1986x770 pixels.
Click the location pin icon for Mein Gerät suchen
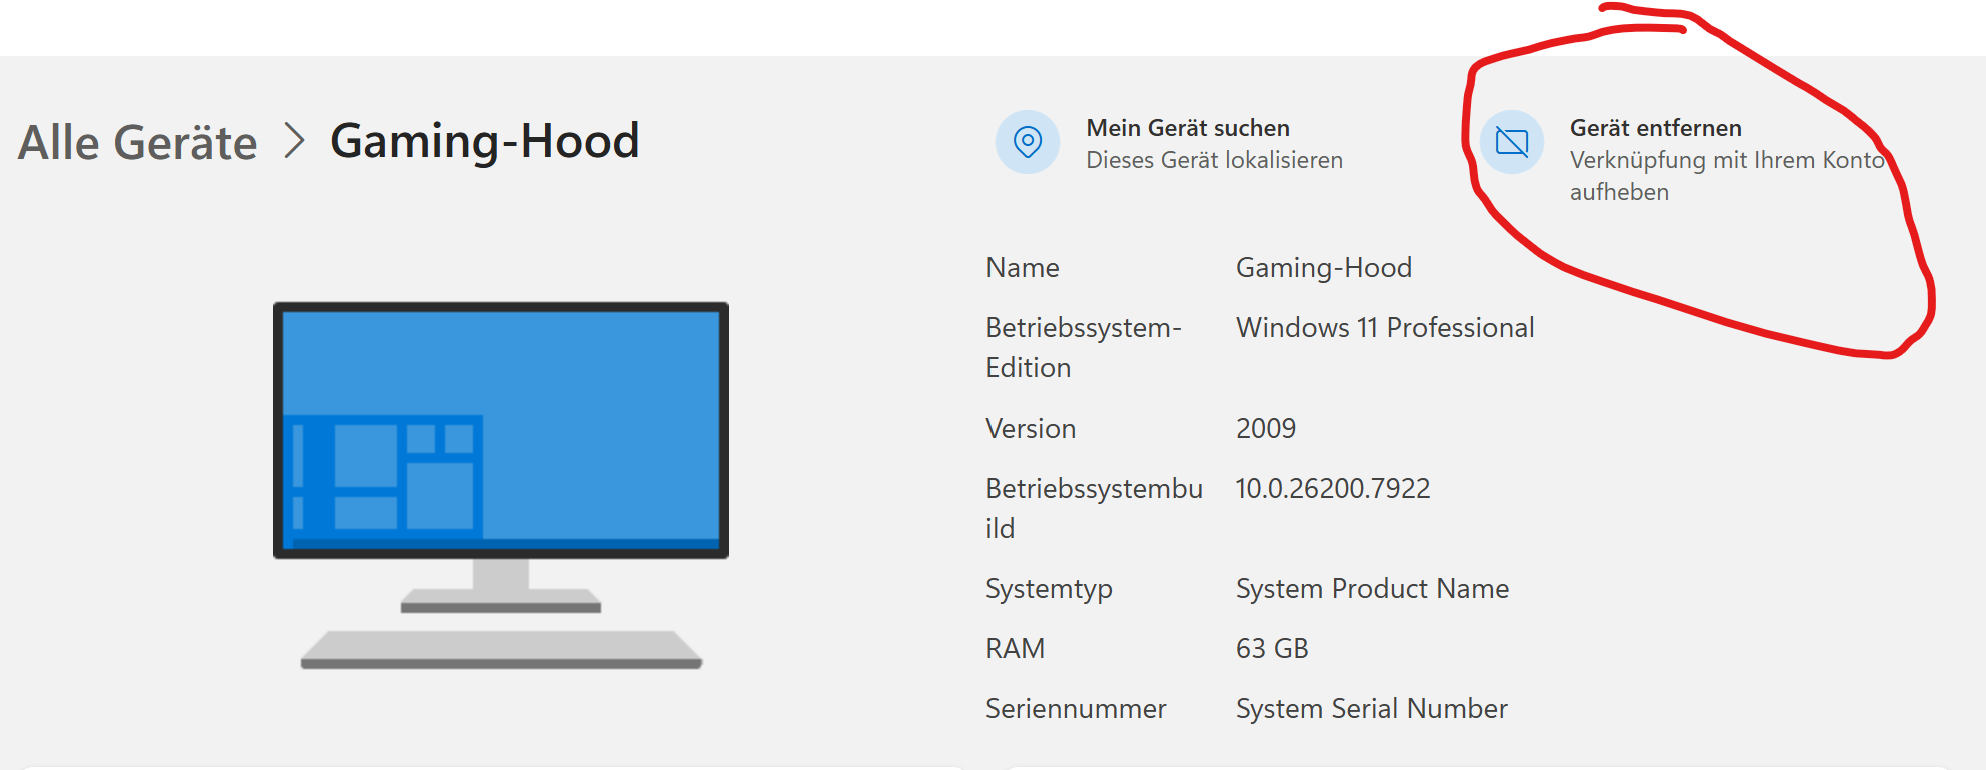pyautogui.click(x=1027, y=142)
